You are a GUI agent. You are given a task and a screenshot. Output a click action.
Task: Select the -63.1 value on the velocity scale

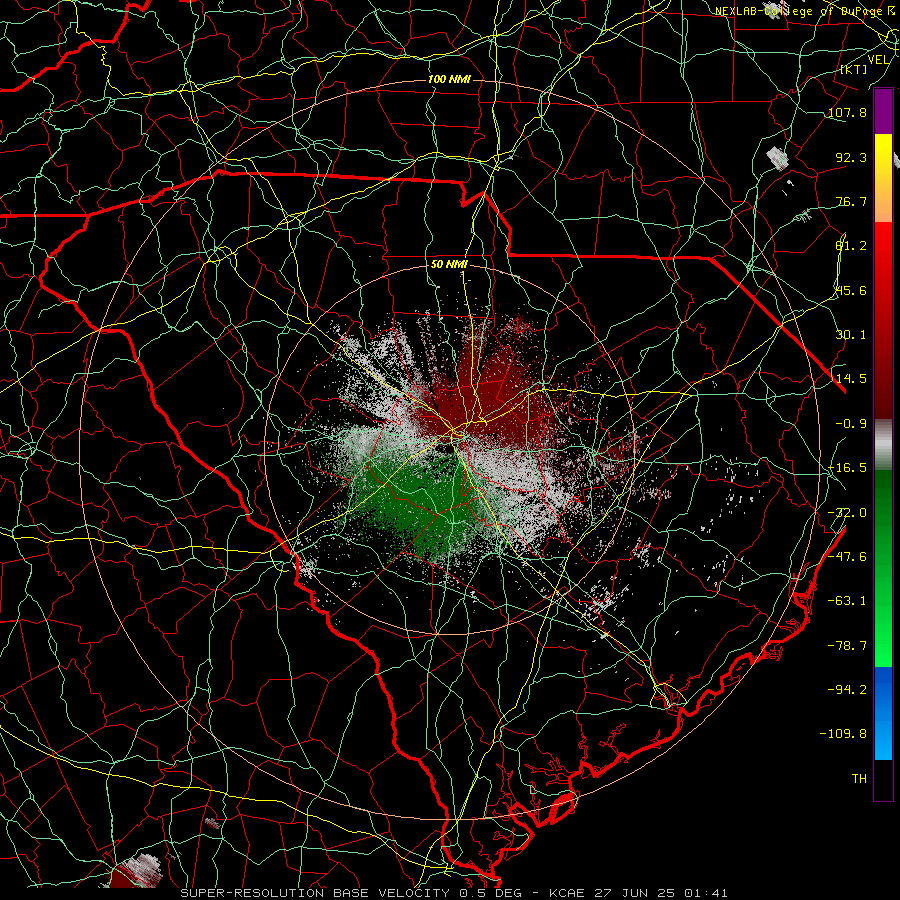(847, 601)
